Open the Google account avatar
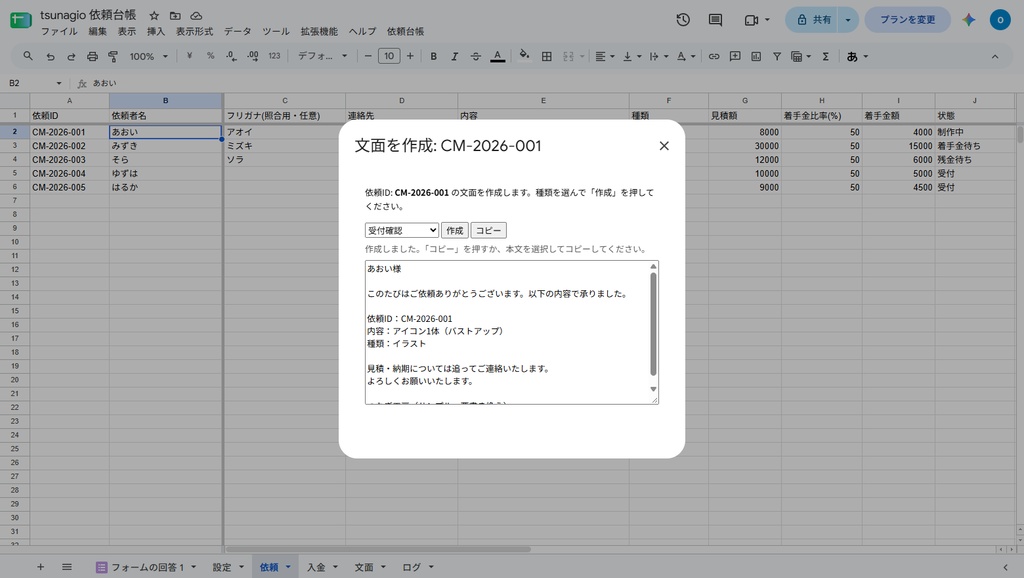This screenshot has height=578, width=1024. [x=1000, y=20]
